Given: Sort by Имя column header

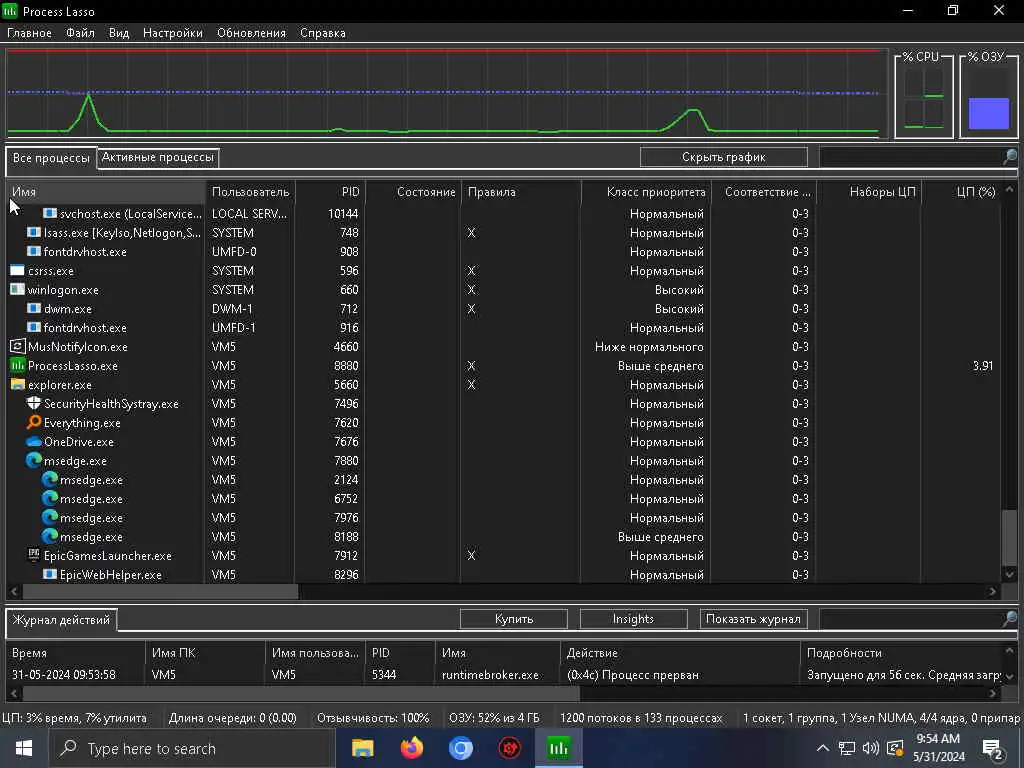Looking at the screenshot, I should (x=106, y=192).
